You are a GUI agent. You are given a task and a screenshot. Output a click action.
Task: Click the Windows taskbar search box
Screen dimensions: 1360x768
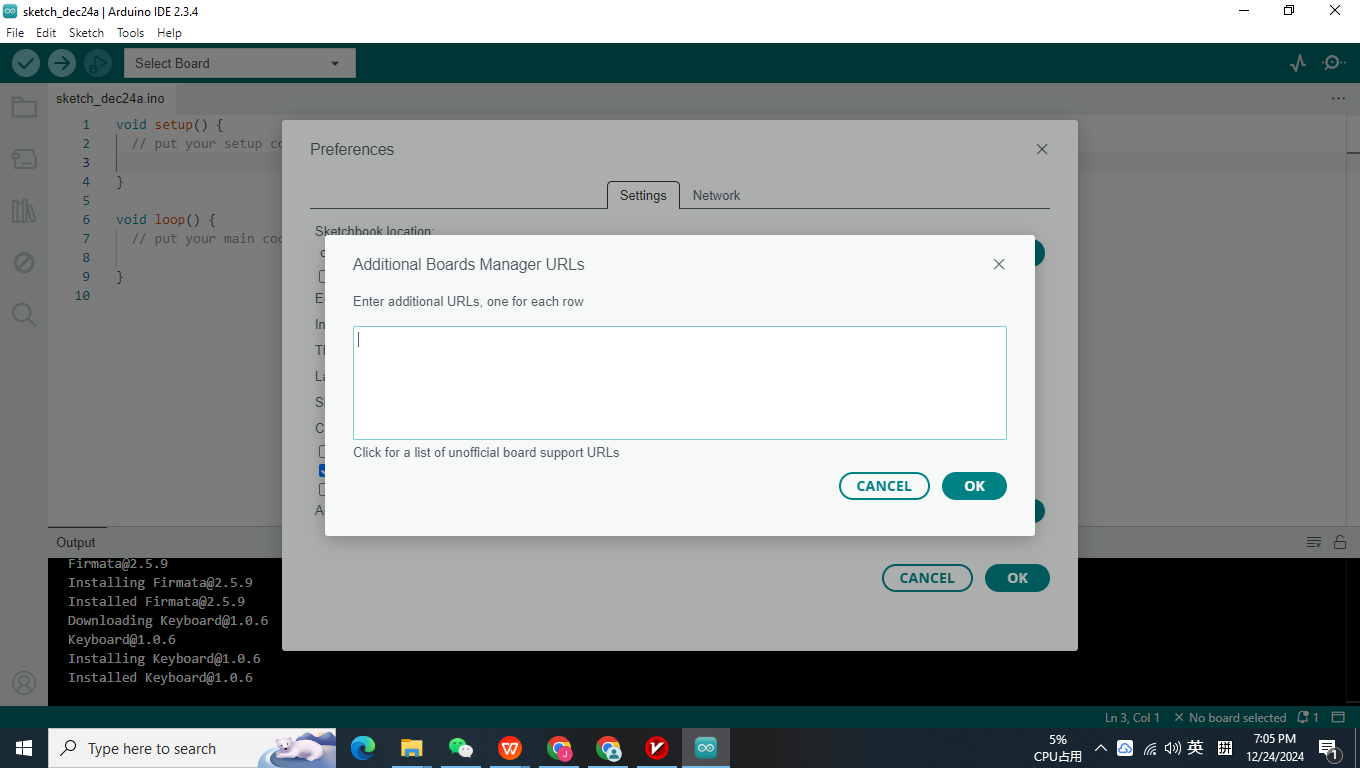192,748
